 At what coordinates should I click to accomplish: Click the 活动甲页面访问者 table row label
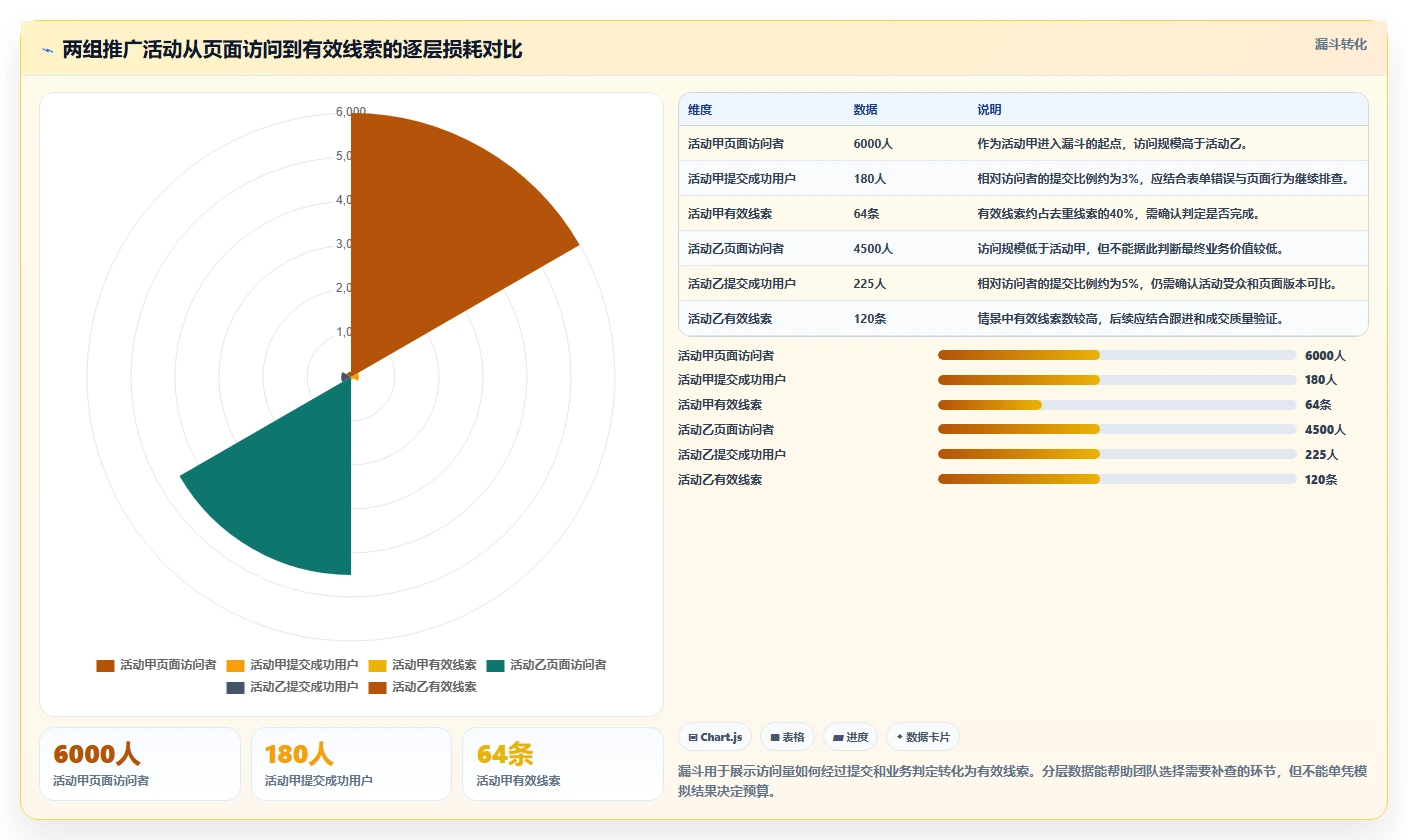click(736, 144)
